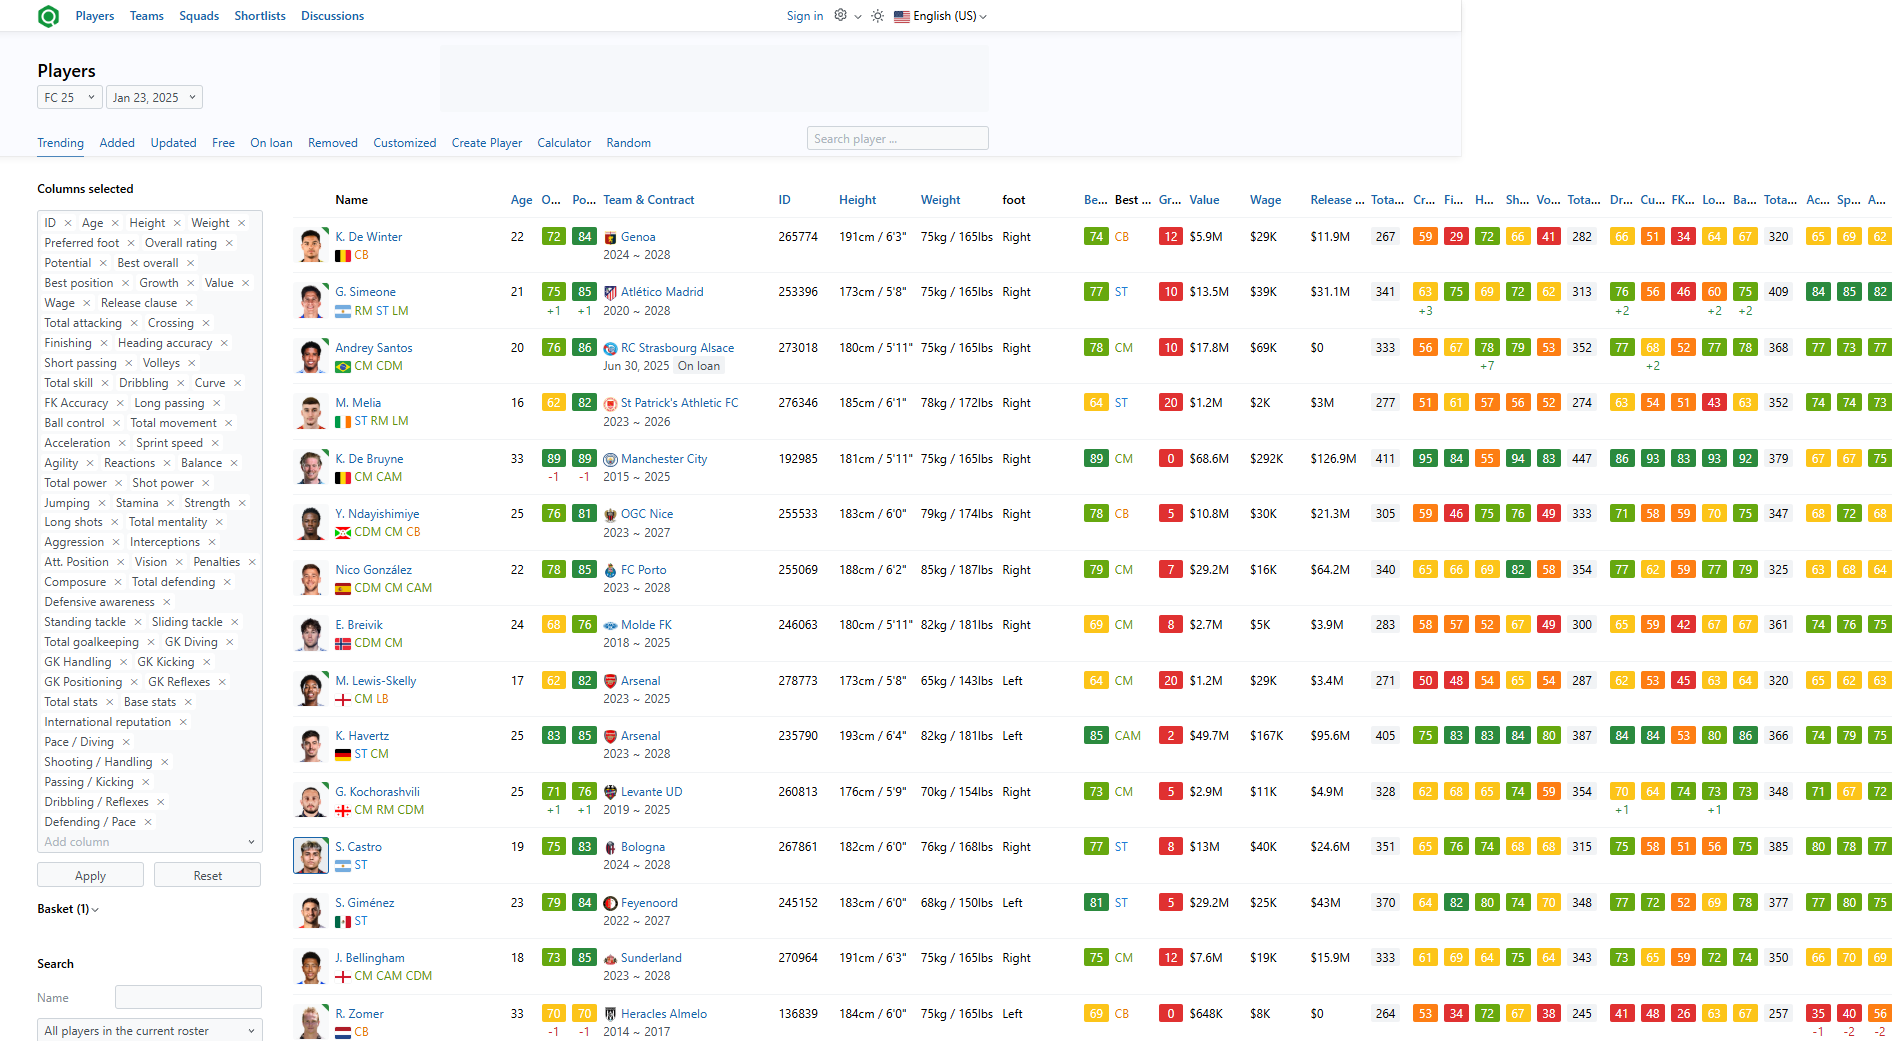The image size is (1892, 1041).
Task: Open the St Patrick's Athletic FC link
Action: 680,403
